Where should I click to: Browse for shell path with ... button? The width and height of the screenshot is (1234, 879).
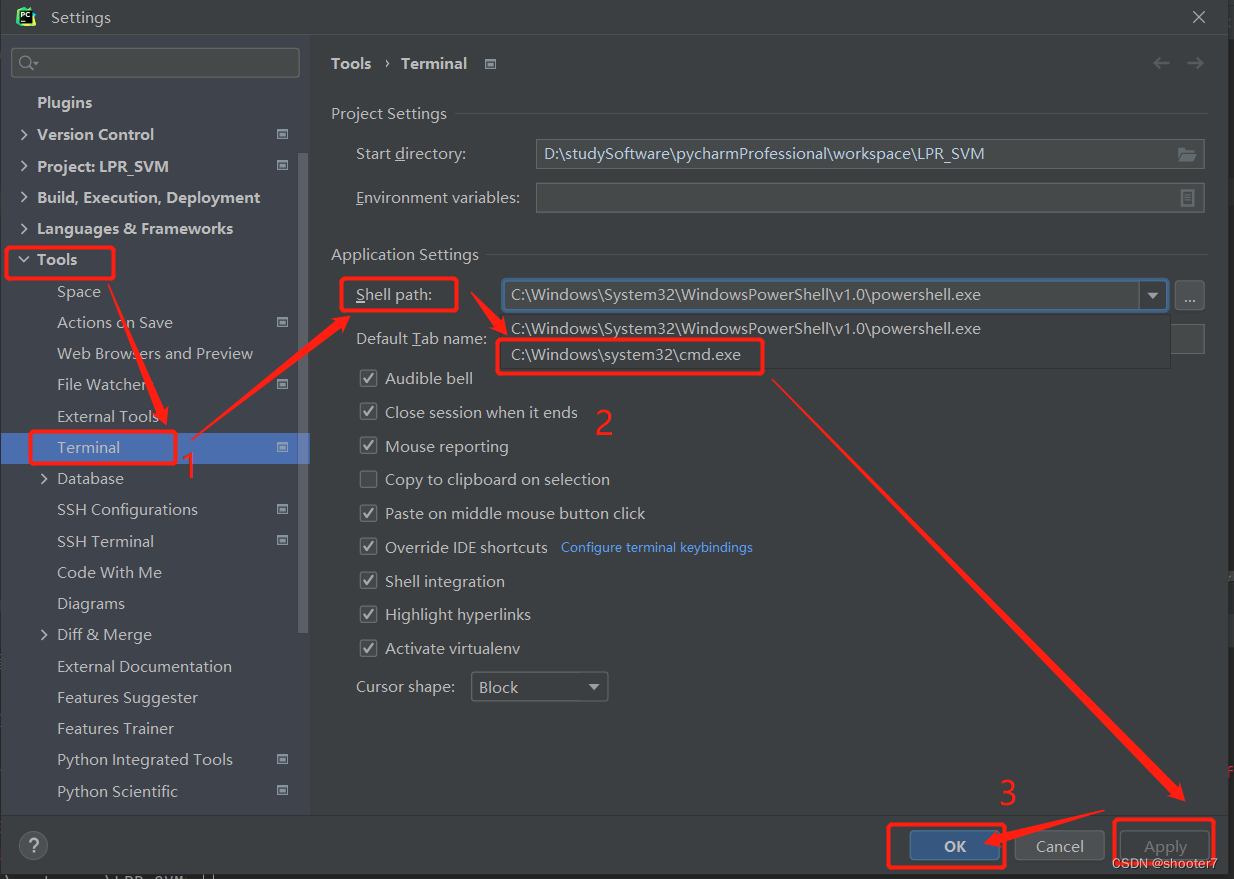click(x=1190, y=296)
